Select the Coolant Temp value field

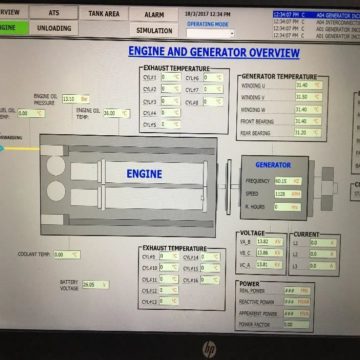(67, 255)
